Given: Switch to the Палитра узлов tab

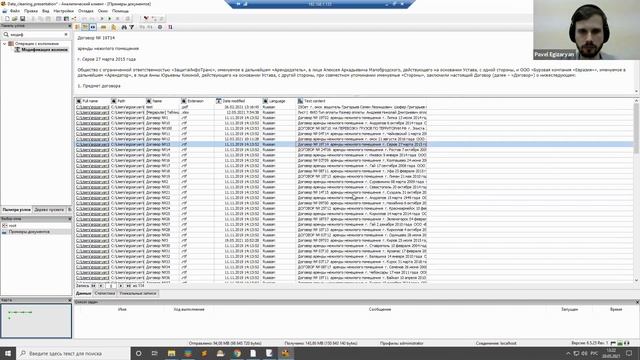Looking at the screenshot, I should pos(17,210).
